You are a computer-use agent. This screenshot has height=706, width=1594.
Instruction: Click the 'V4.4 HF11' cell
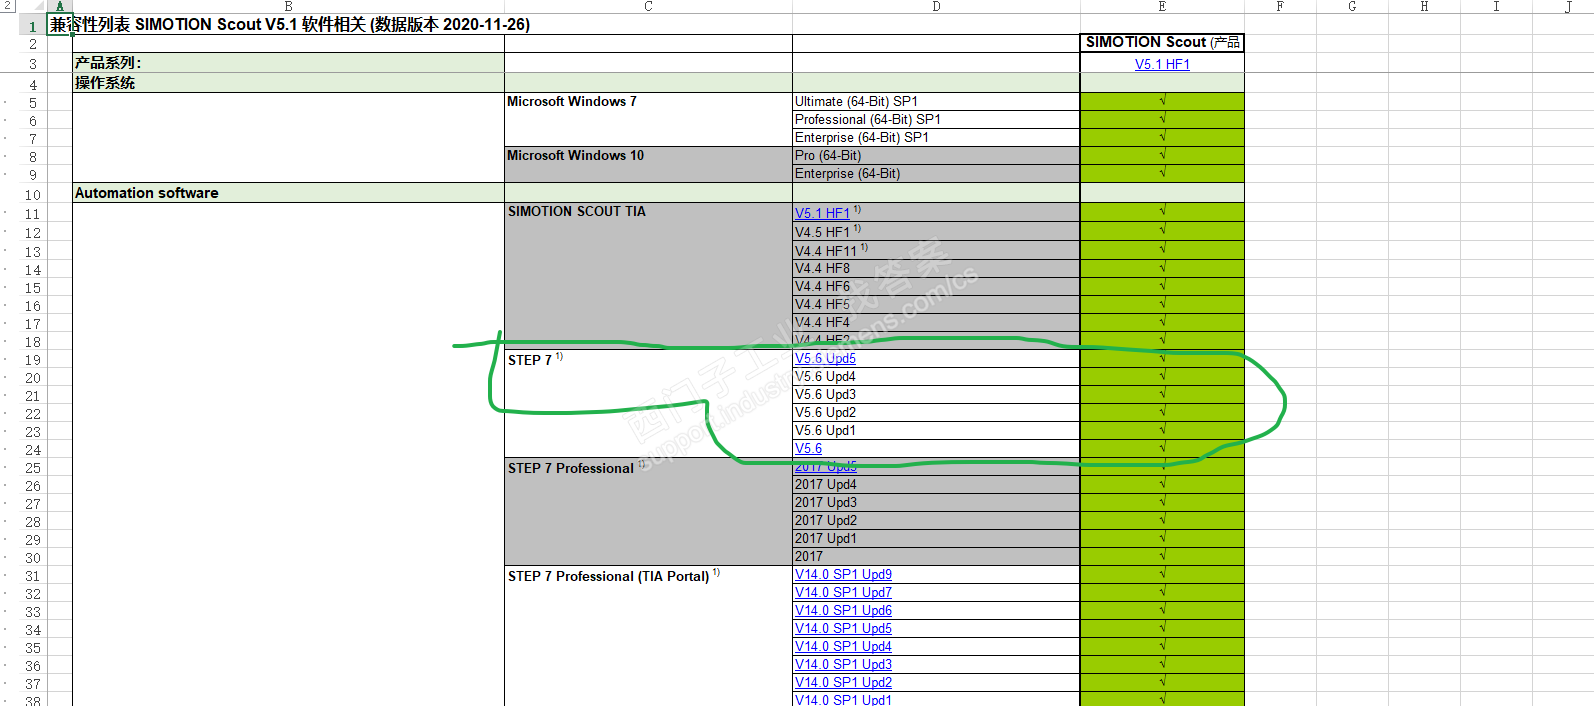936,250
